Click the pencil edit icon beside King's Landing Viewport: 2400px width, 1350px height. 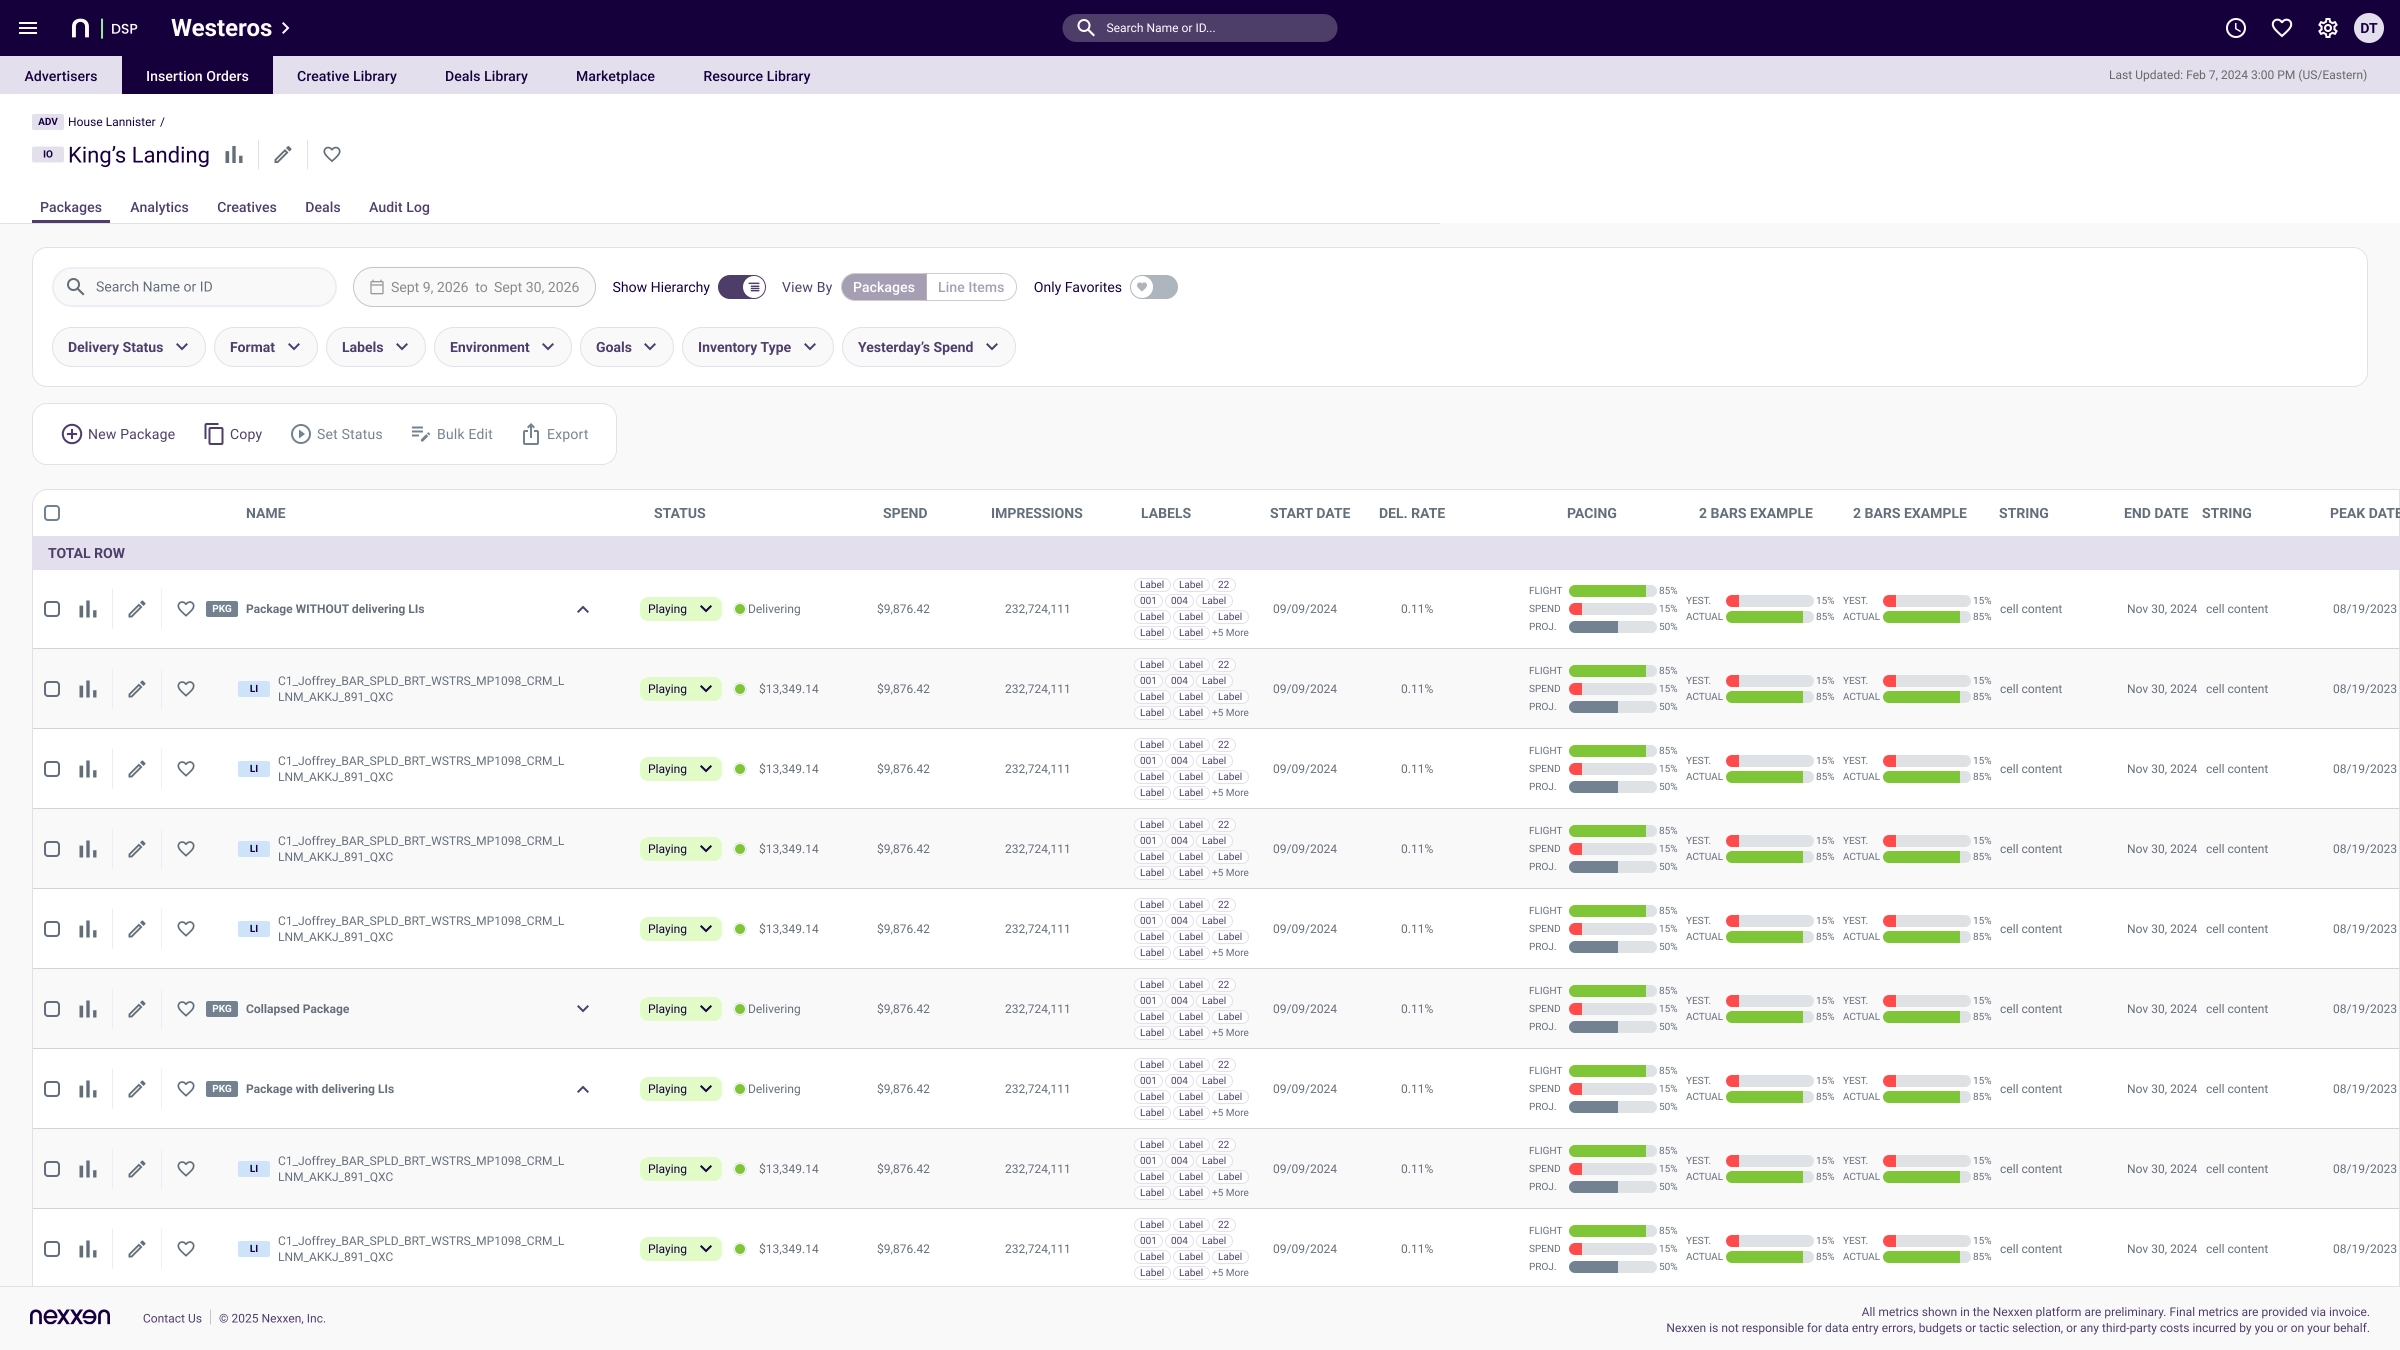[x=283, y=155]
